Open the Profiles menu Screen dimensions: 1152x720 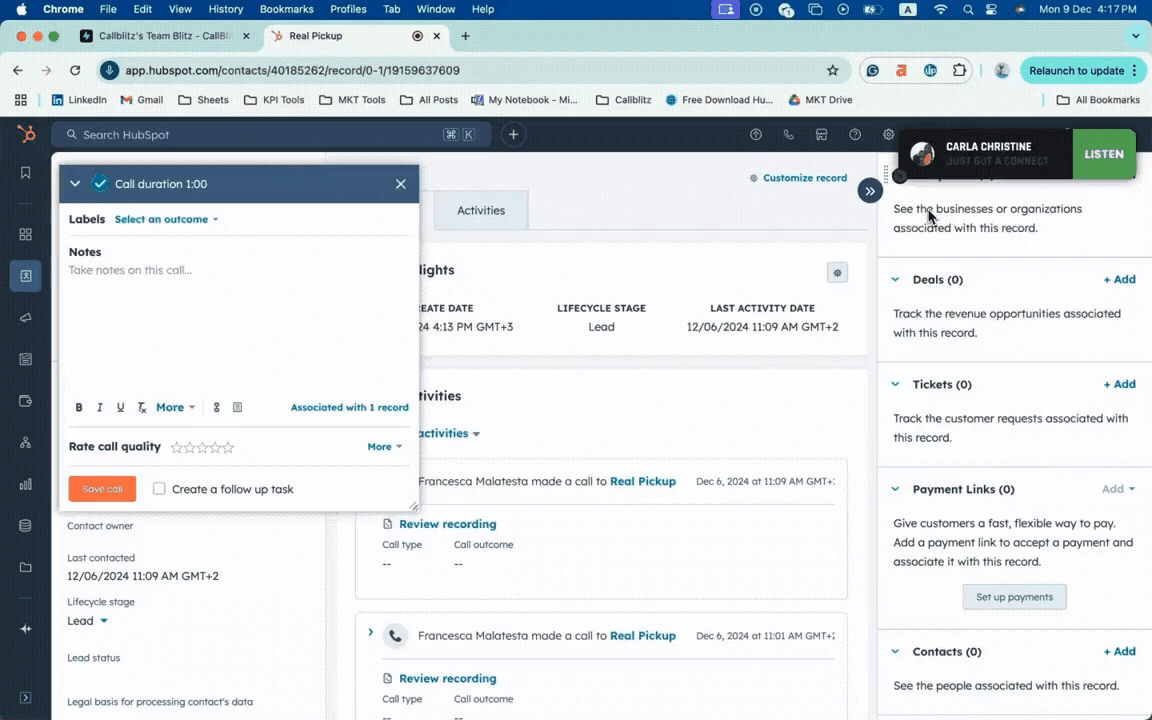click(348, 10)
